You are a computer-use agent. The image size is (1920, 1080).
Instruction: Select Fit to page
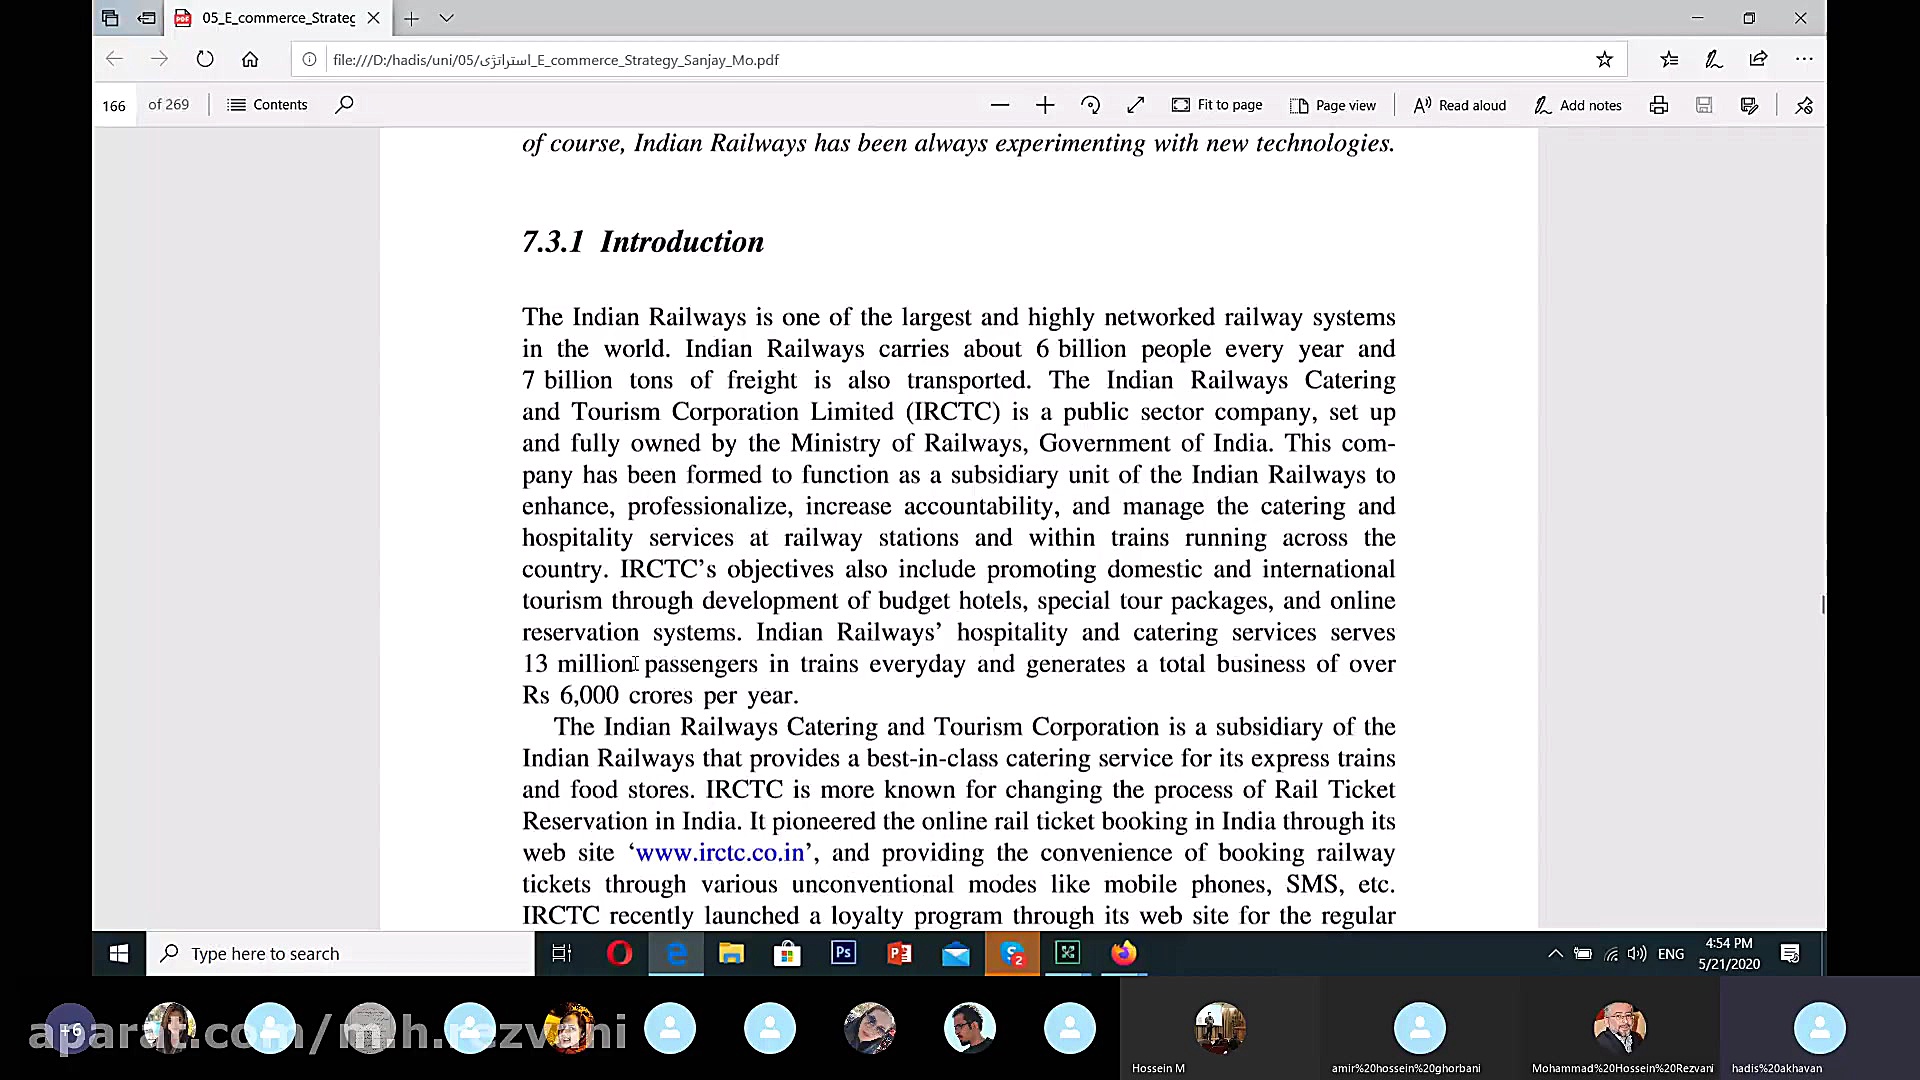[1217, 105]
